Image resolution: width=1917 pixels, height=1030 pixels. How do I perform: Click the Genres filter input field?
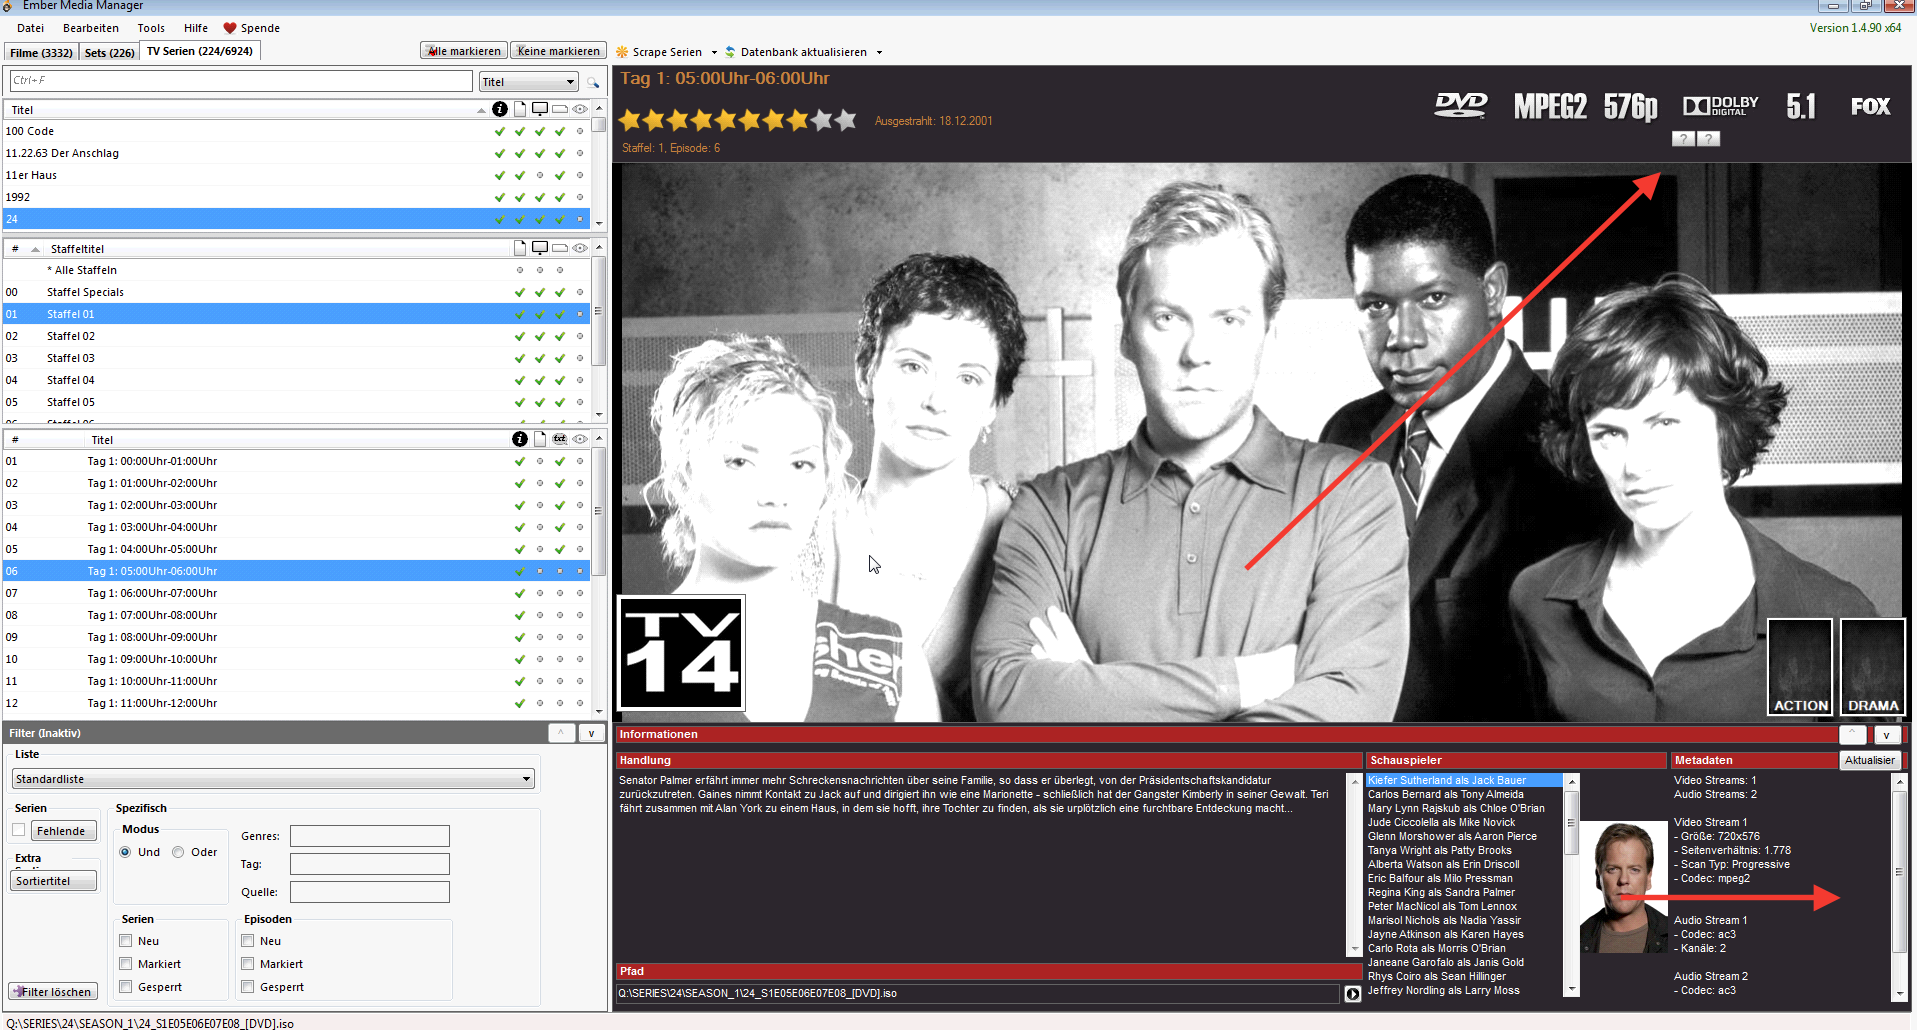point(369,836)
